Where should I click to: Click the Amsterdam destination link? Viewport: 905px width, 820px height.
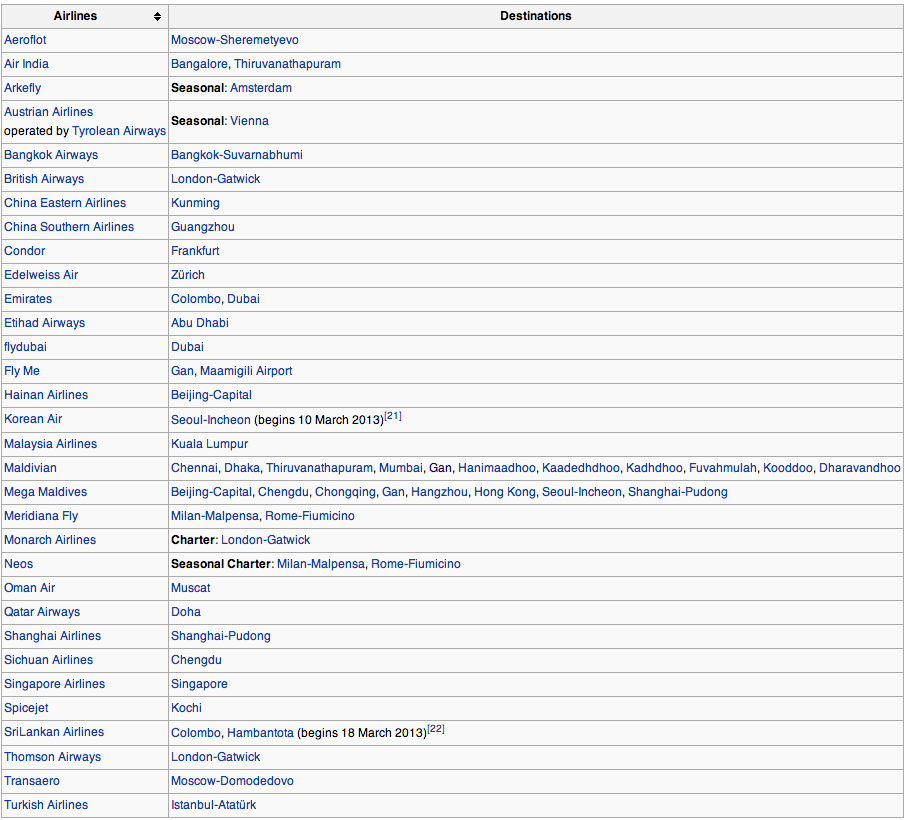[261, 88]
